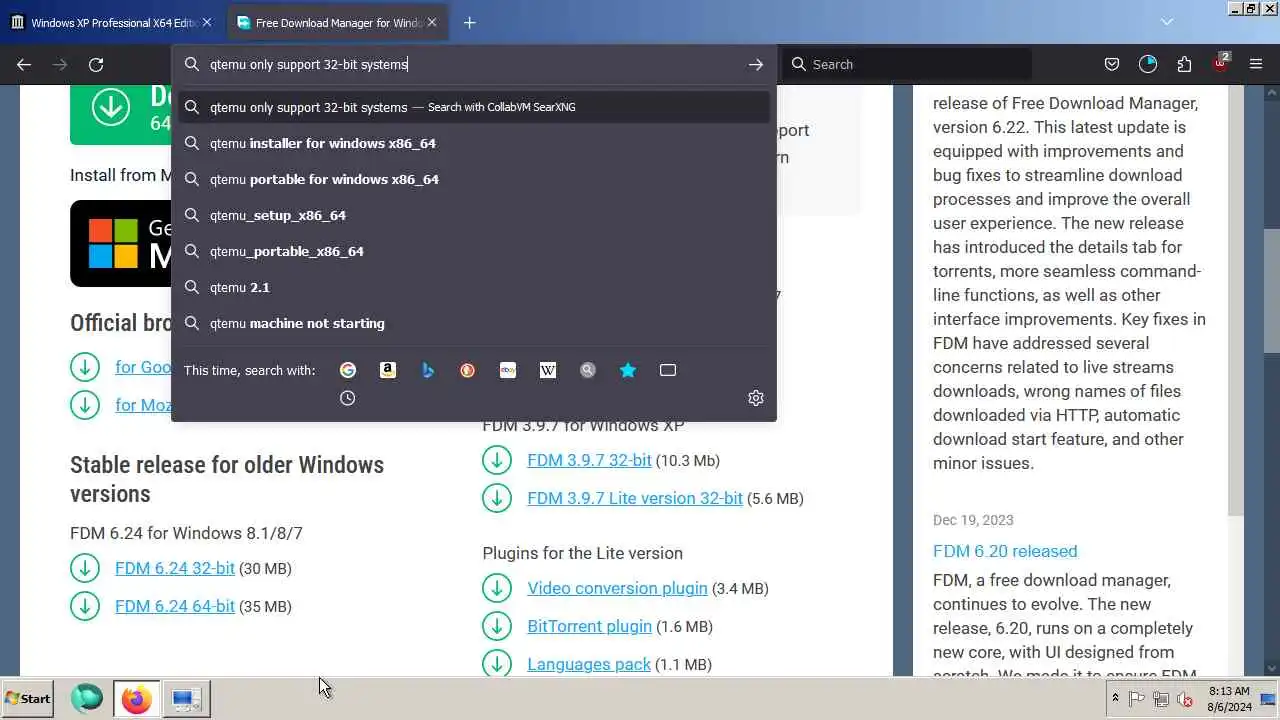The height and width of the screenshot is (720, 1280).
Task: Select suggestion qtemu machine not starting
Action: point(475,323)
